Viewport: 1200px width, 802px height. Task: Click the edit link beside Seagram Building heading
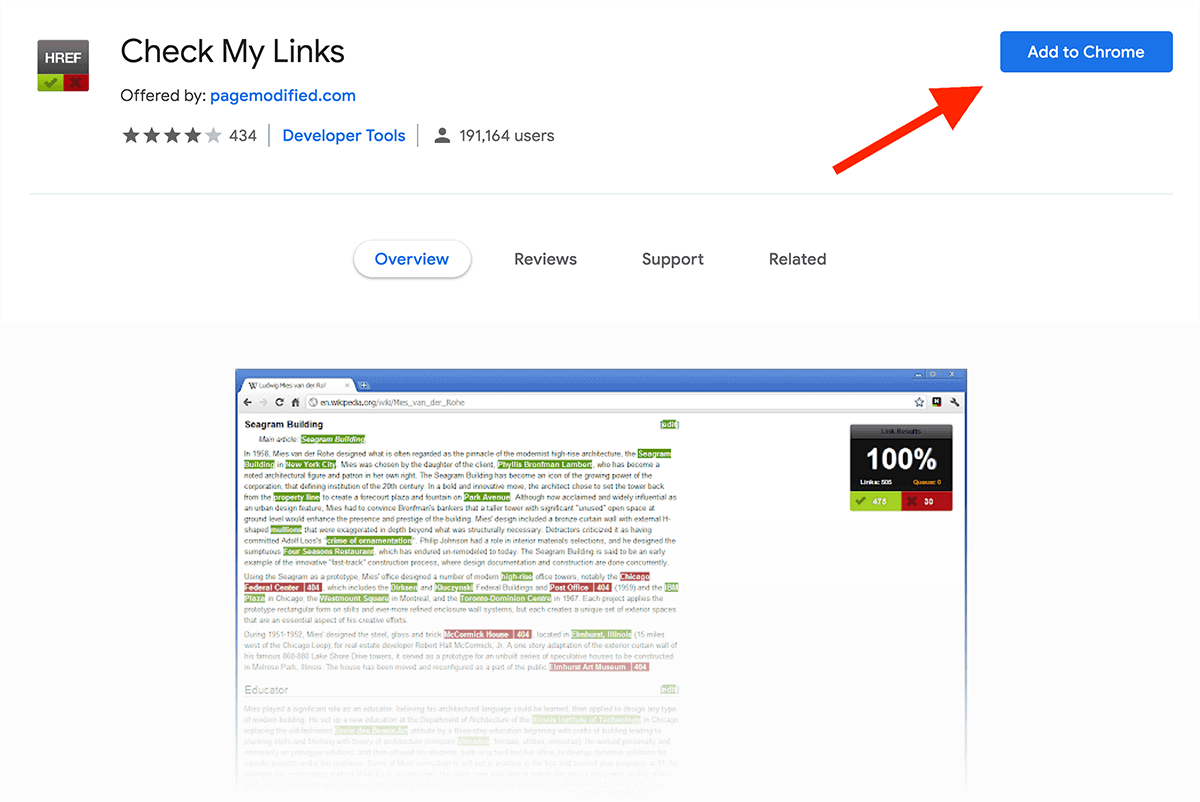pos(671,424)
